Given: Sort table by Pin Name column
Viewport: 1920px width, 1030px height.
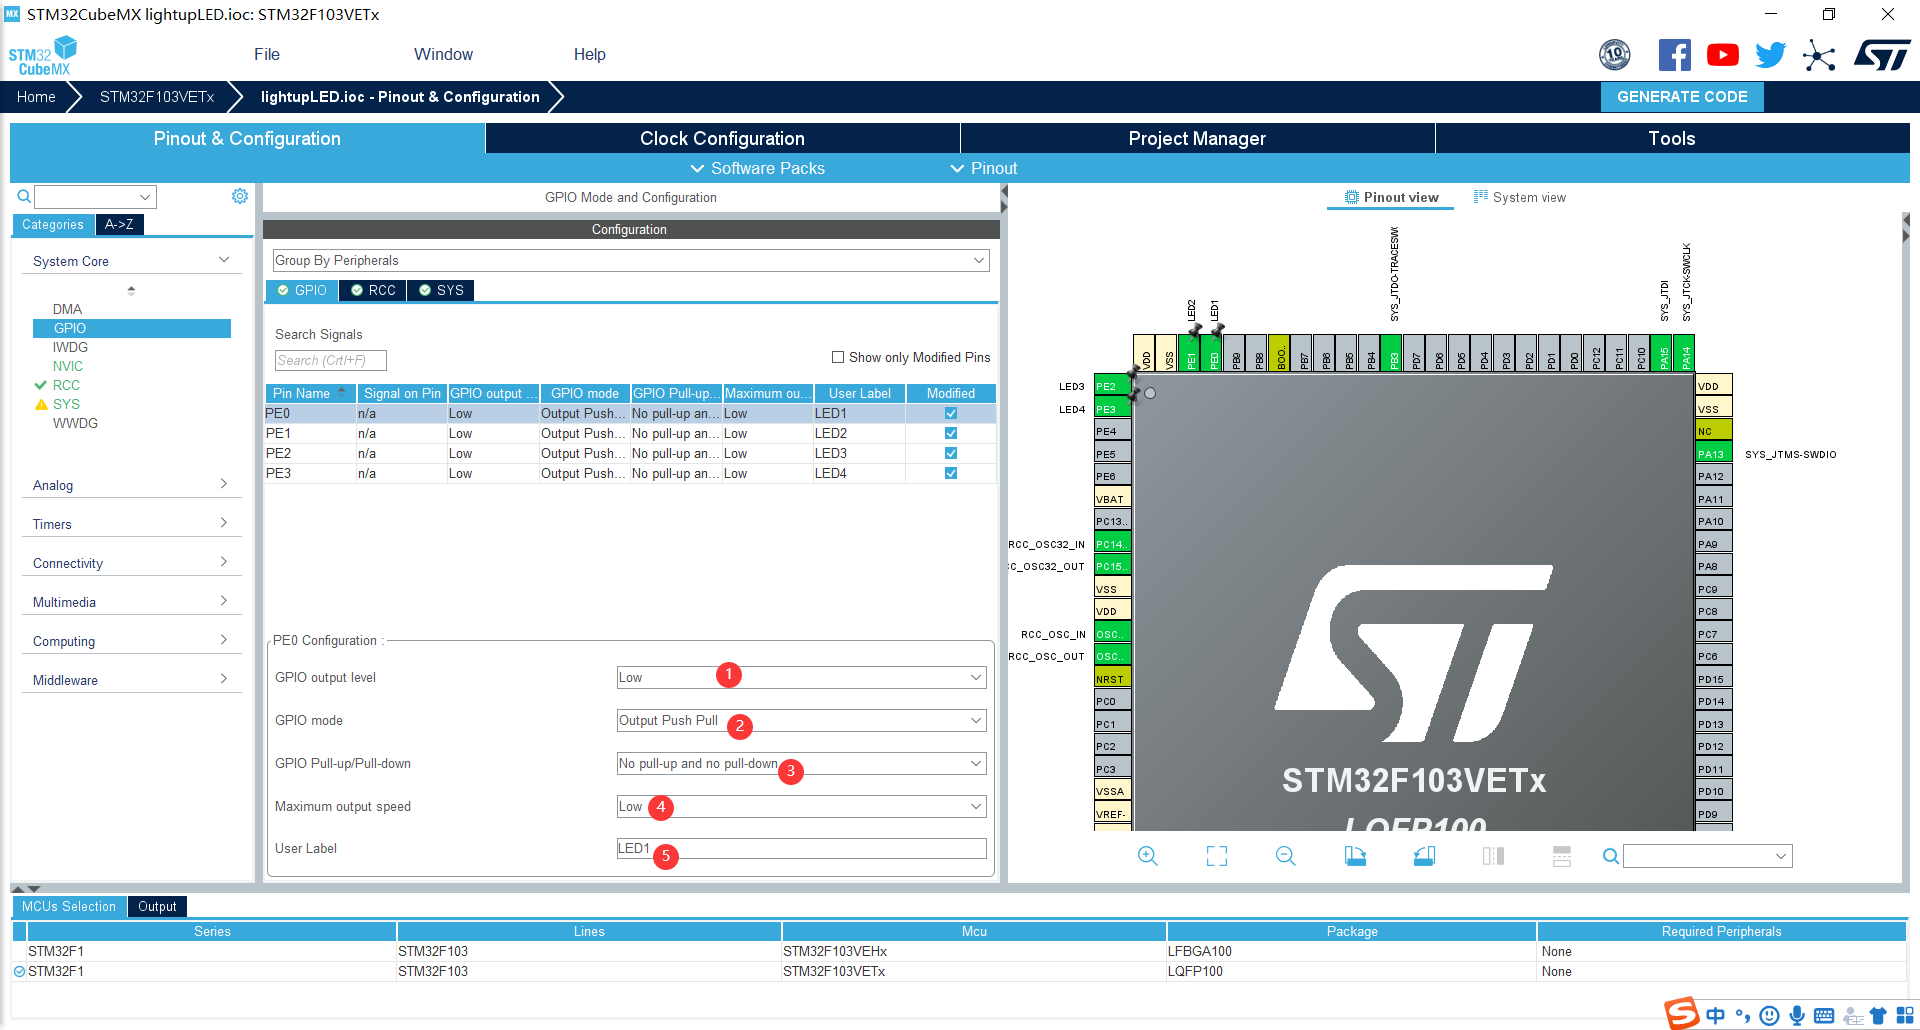Looking at the screenshot, I should (310, 393).
